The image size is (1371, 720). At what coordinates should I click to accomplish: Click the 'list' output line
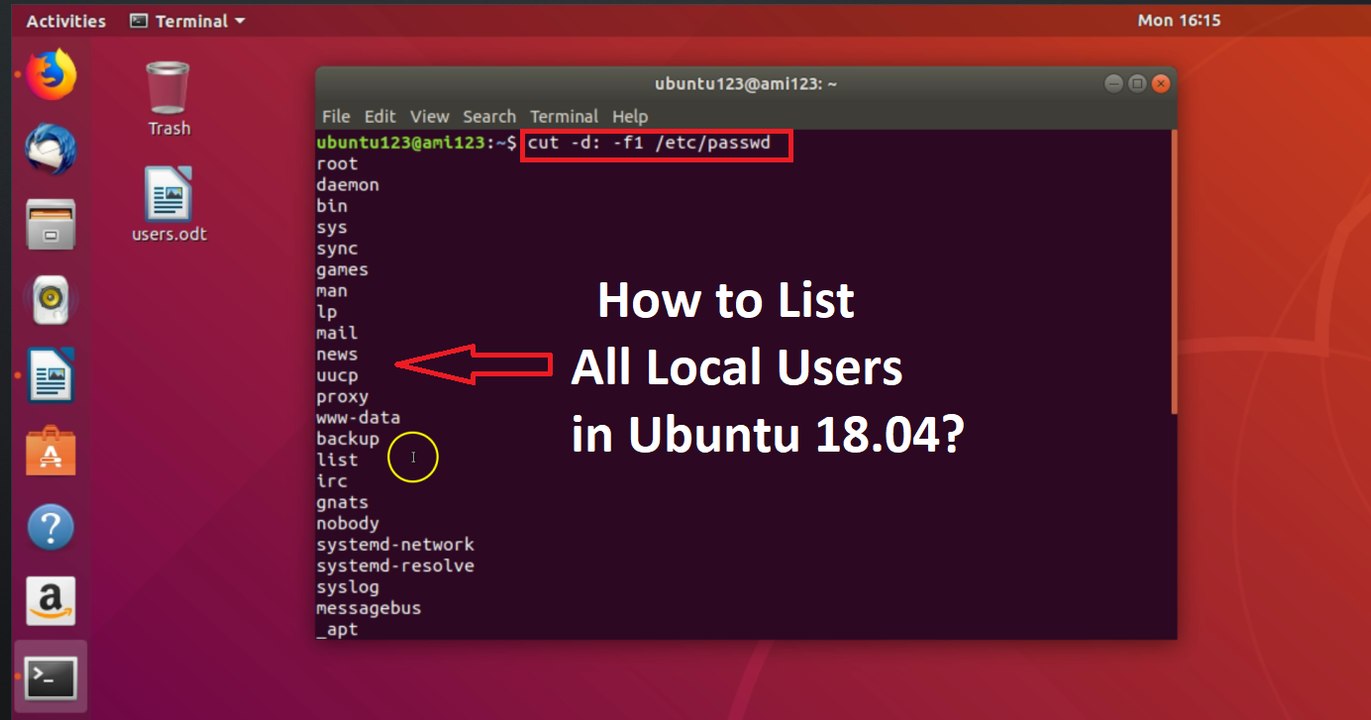[x=337, y=460]
